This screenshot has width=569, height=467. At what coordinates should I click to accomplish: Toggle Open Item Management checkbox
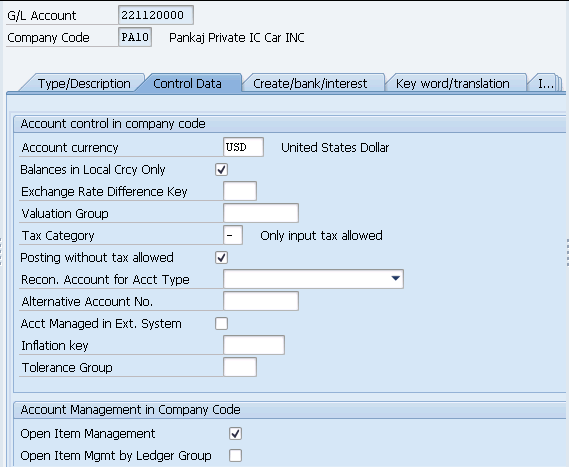(236, 433)
